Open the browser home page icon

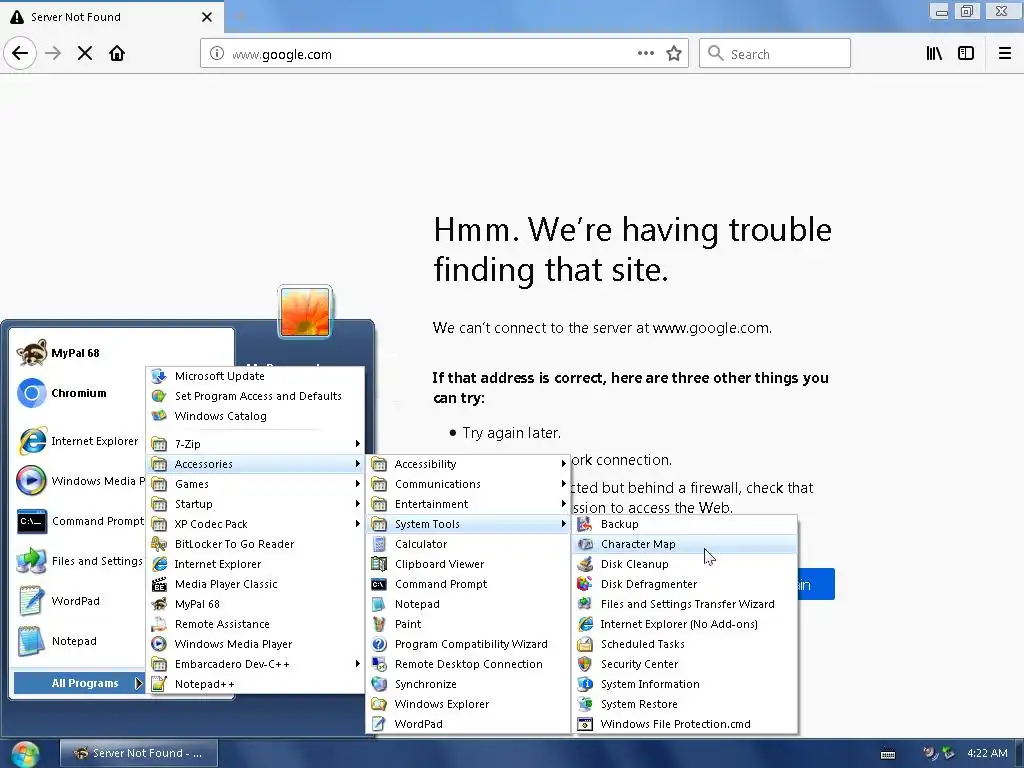coord(117,54)
